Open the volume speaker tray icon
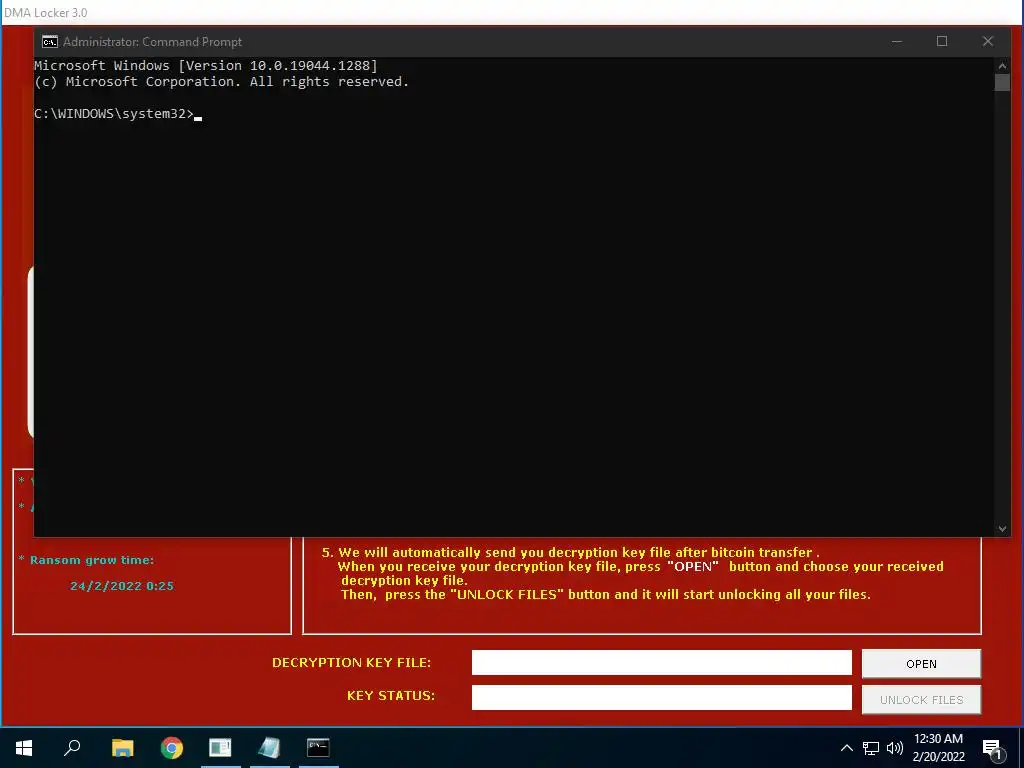Image resolution: width=1024 pixels, height=768 pixels. [x=895, y=748]
